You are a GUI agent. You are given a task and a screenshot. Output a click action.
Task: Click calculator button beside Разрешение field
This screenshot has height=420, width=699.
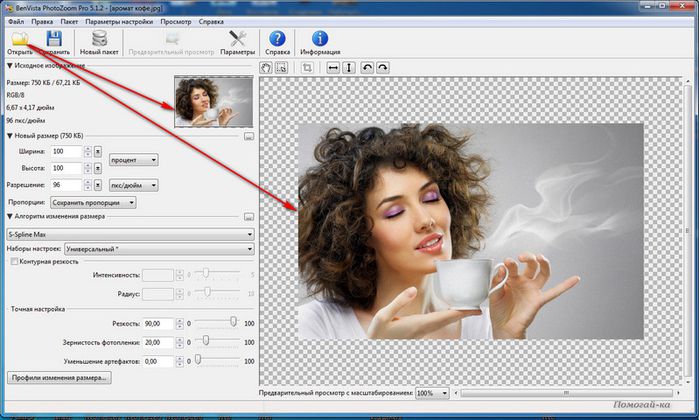tap(98, 185)
